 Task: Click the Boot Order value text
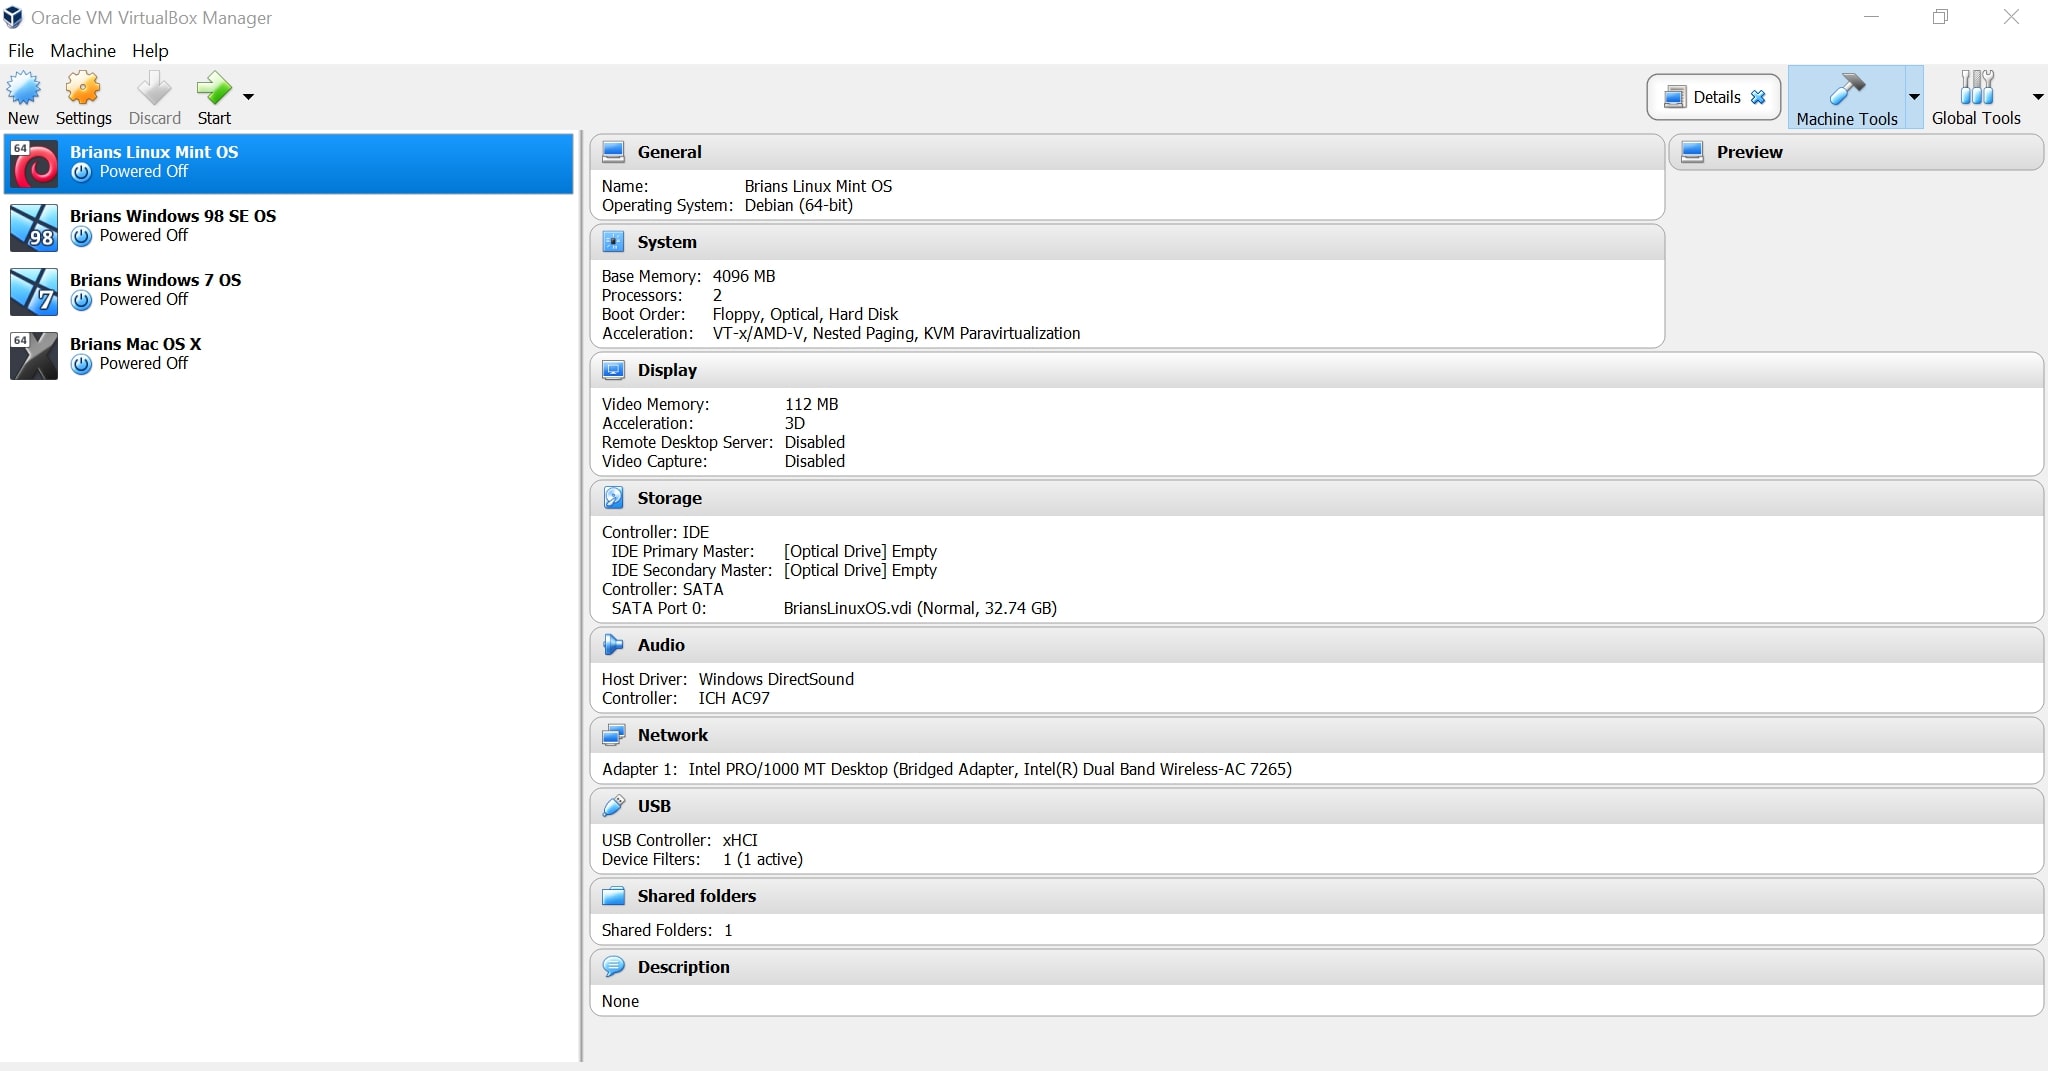pyautogui.click(x=805, y=314)
